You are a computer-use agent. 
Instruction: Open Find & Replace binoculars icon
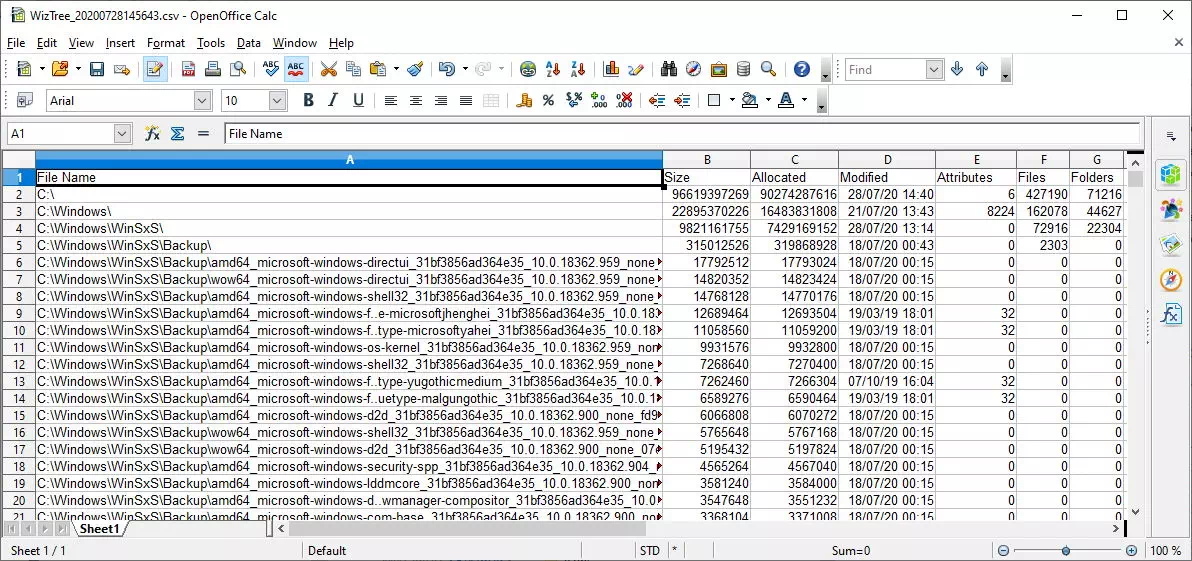point(667,69)
